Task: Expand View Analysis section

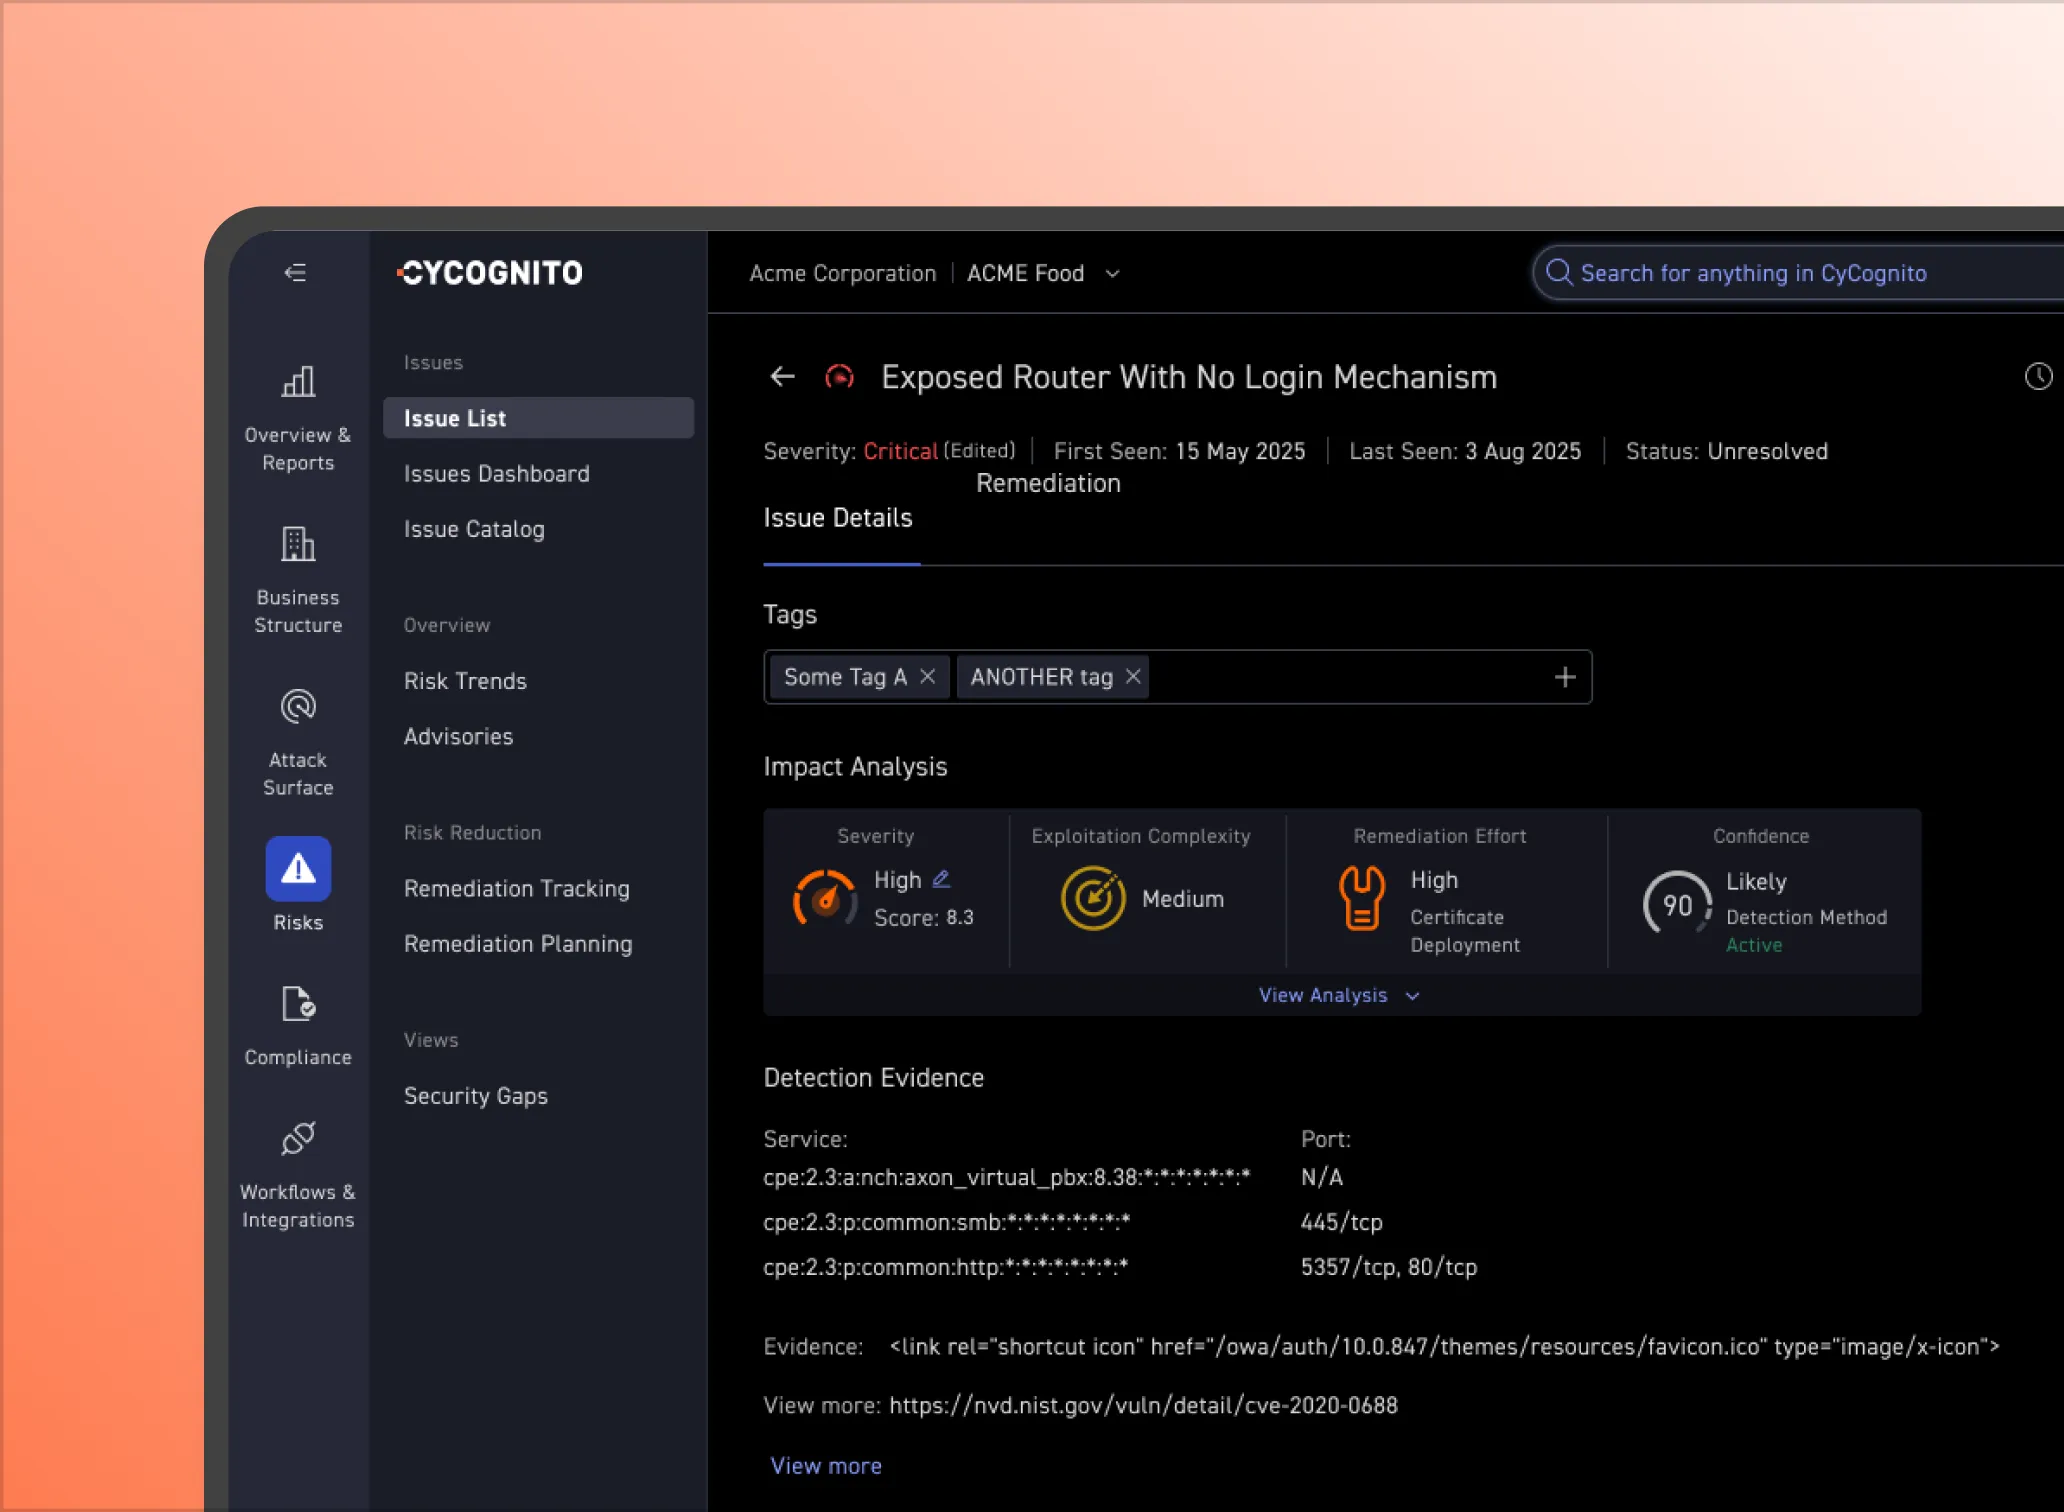Action: [x=1339, y=995]
